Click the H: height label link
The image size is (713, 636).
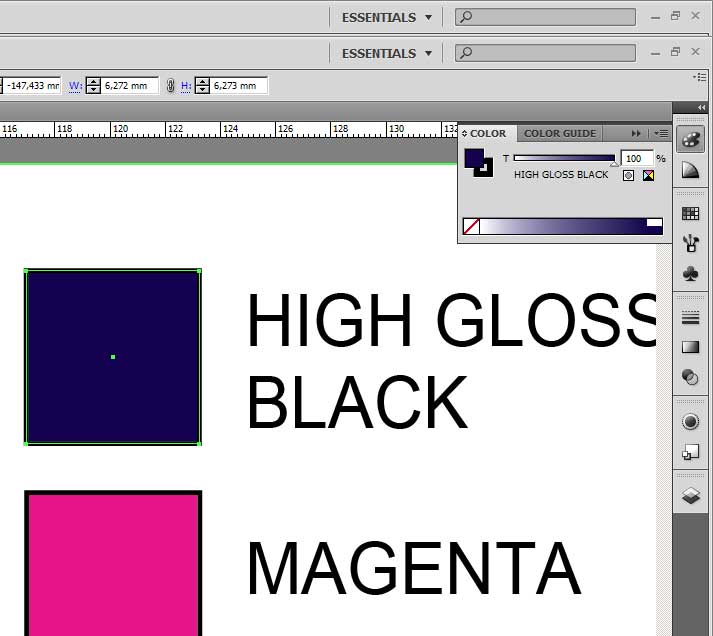click(x=186, y=85)
